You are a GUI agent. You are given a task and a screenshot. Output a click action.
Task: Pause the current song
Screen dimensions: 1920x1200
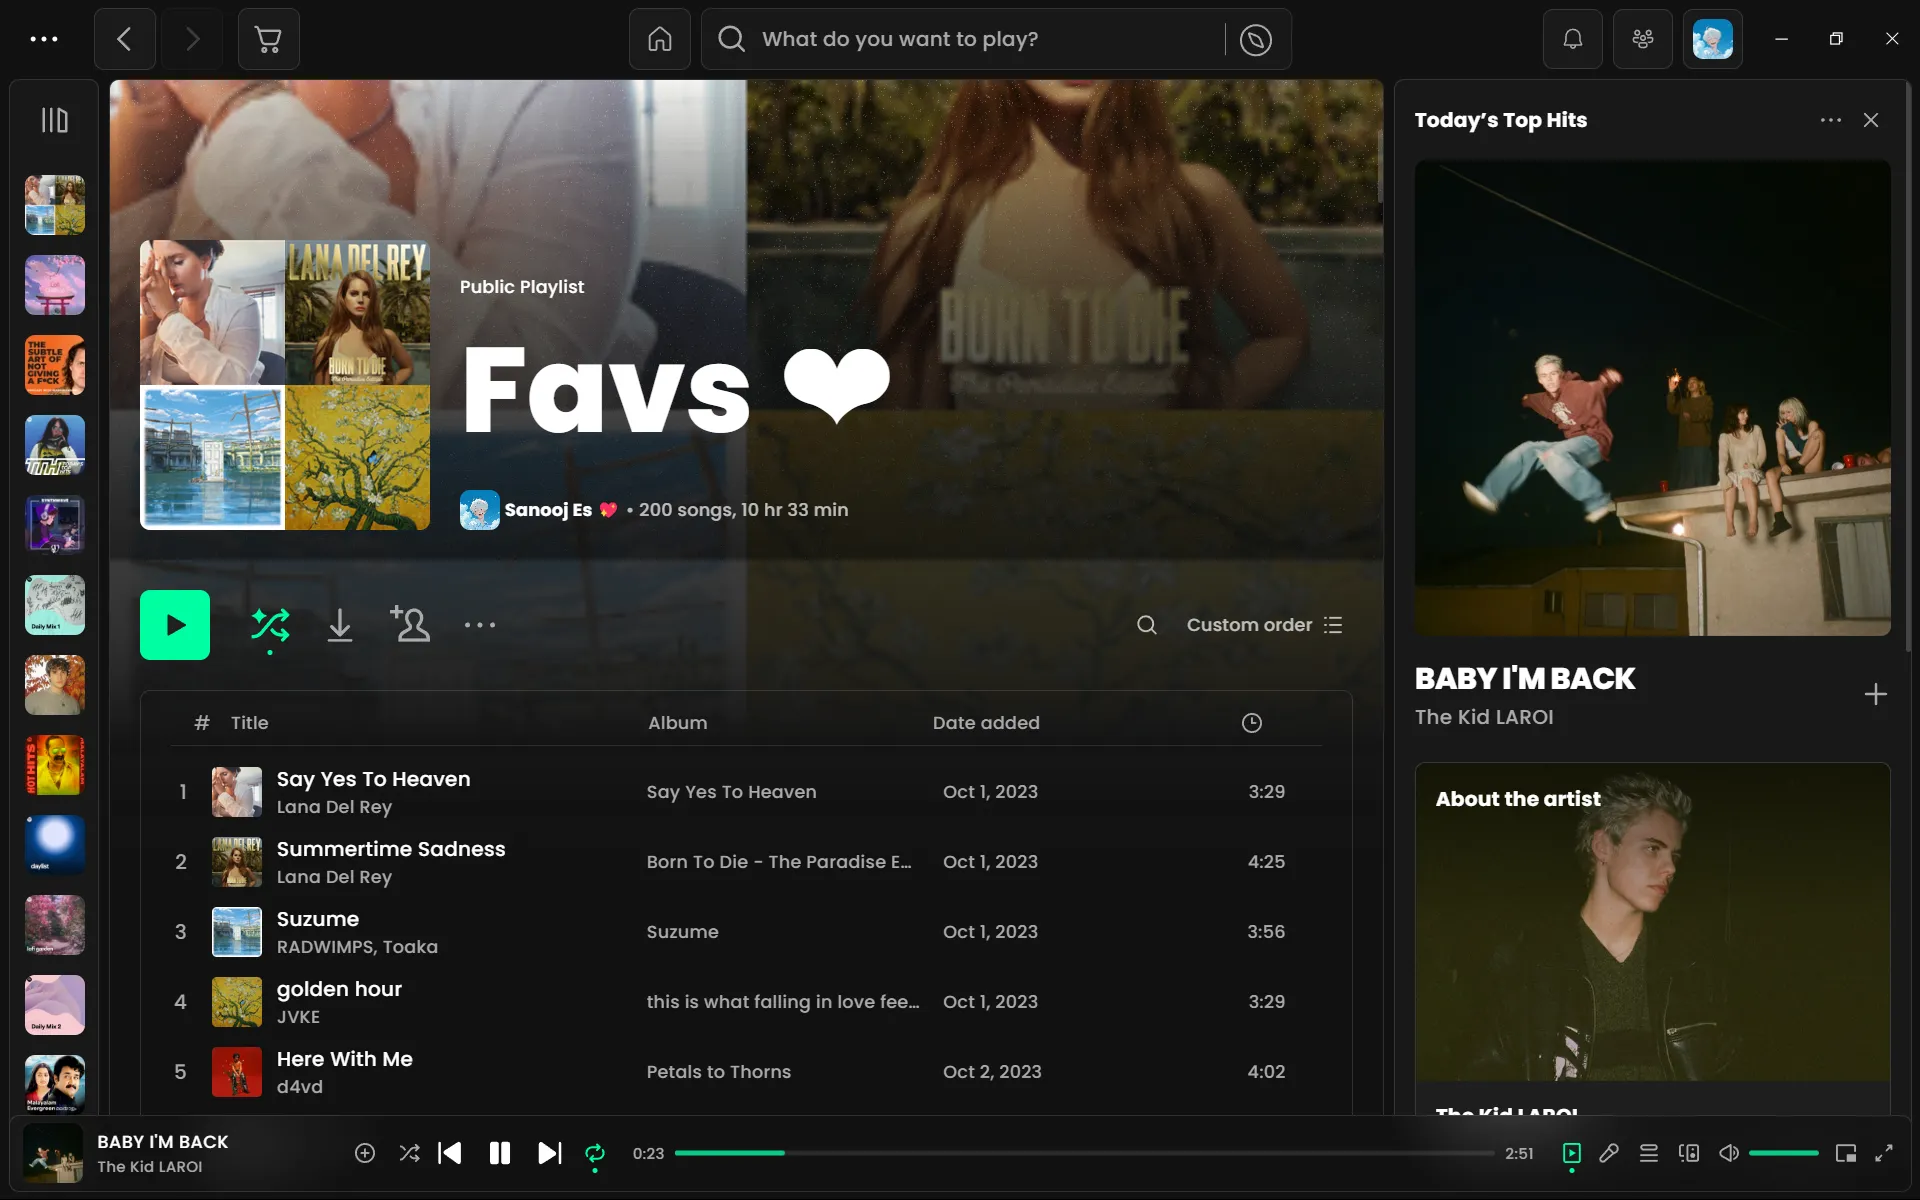pyautogui.click(x=500, y=1153)
